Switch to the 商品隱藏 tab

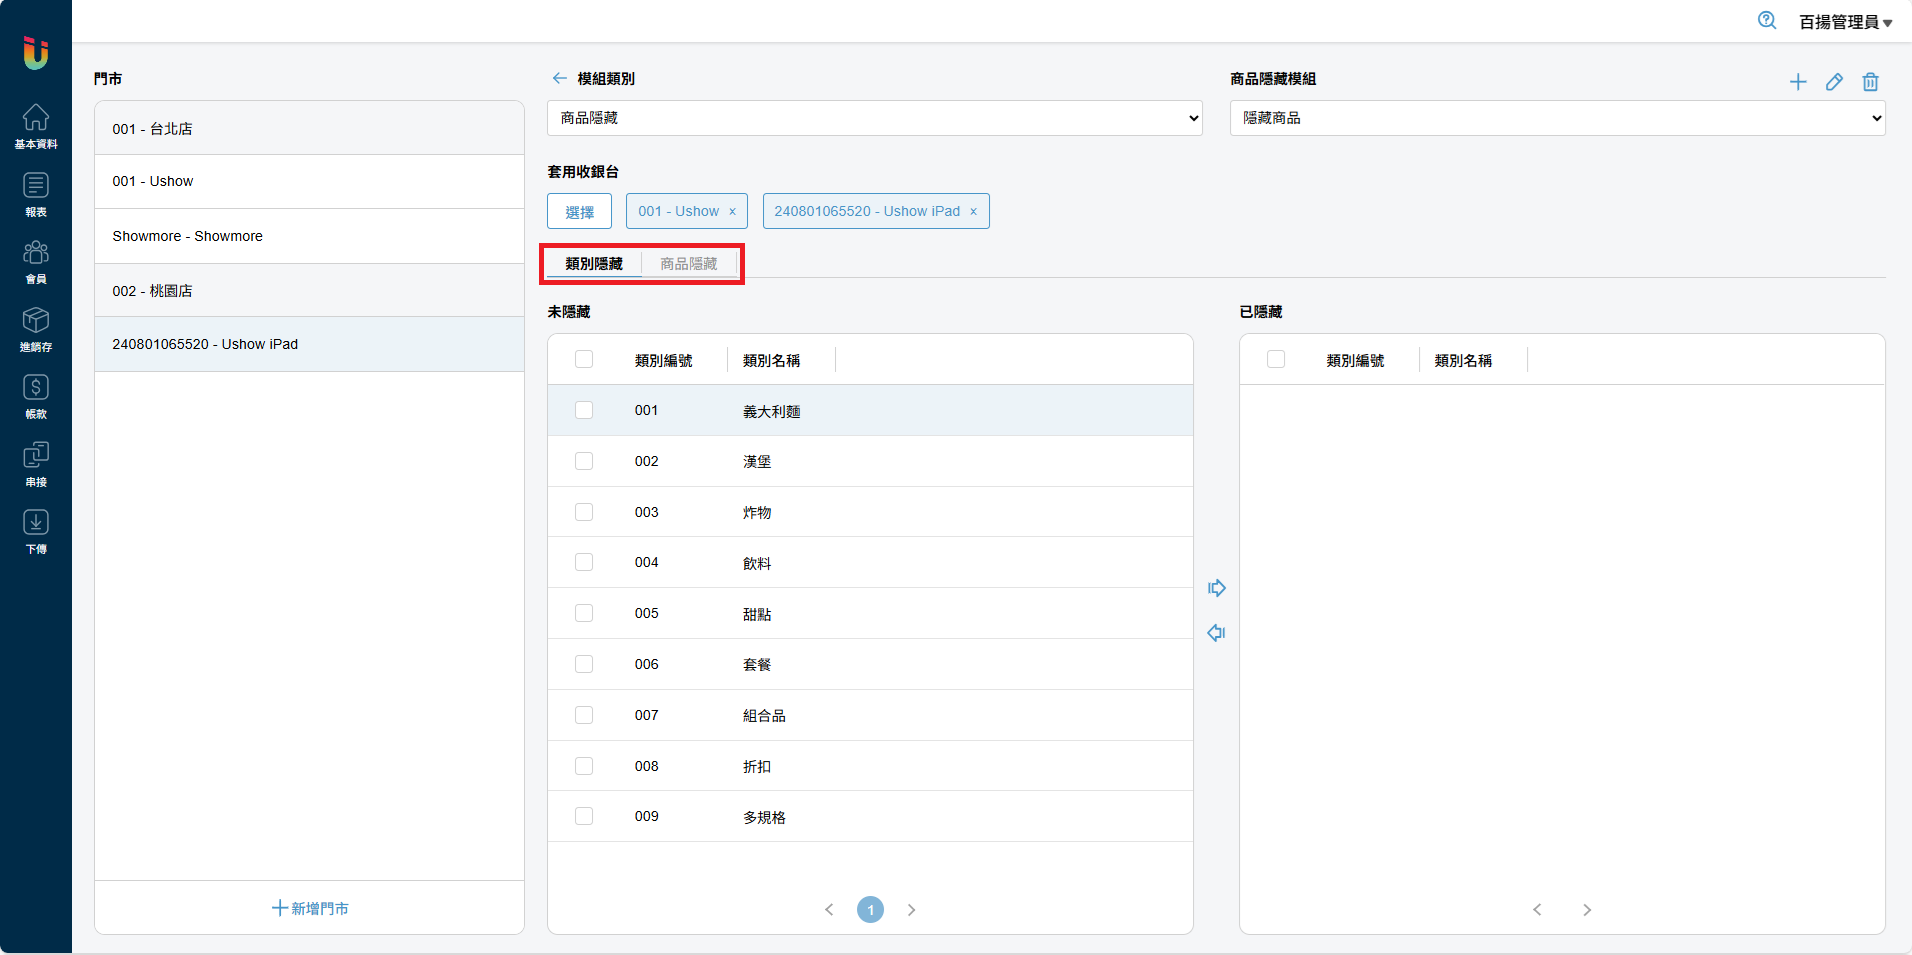(689, 264)
